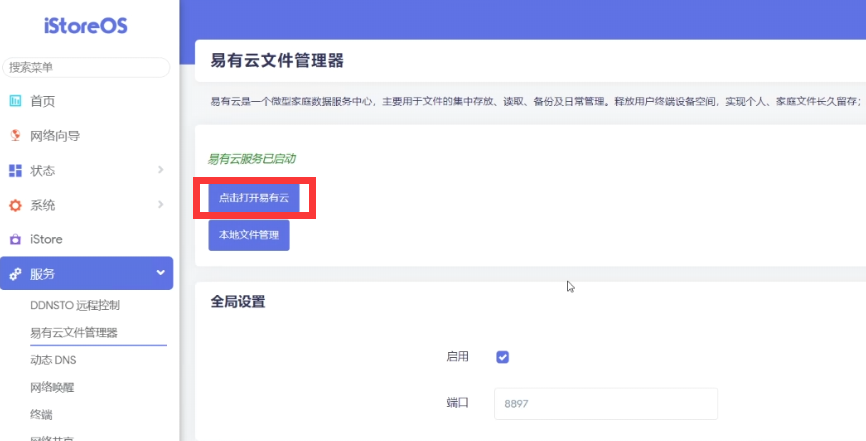The height and width of the screenshot is (441, 866).
Task: Click the 易有云文件管理器 page title
Action: pyautogui.click(x=277, y=61)
